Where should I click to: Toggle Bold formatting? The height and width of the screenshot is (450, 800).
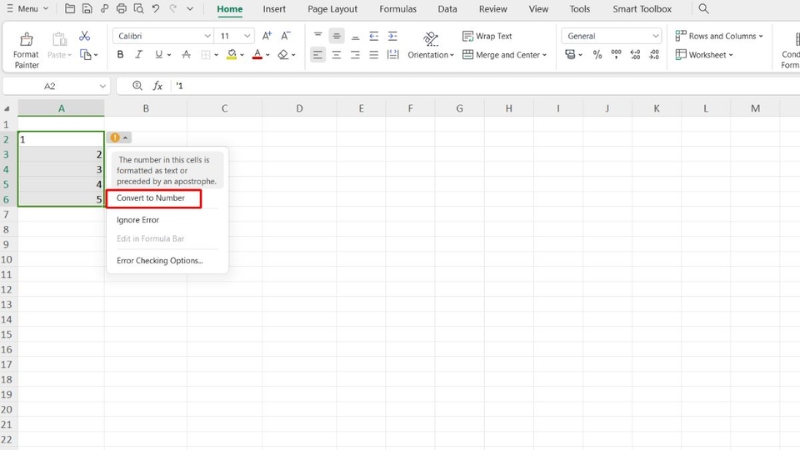click(121, 55)
